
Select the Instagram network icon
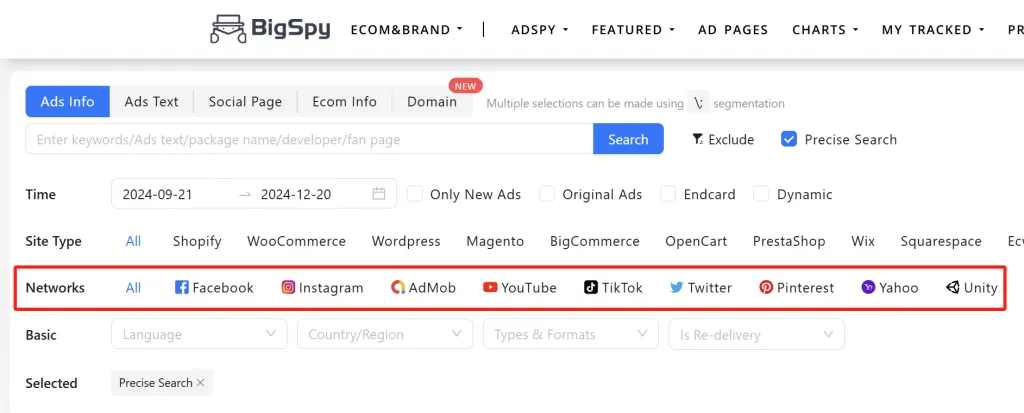pos(288,288)
